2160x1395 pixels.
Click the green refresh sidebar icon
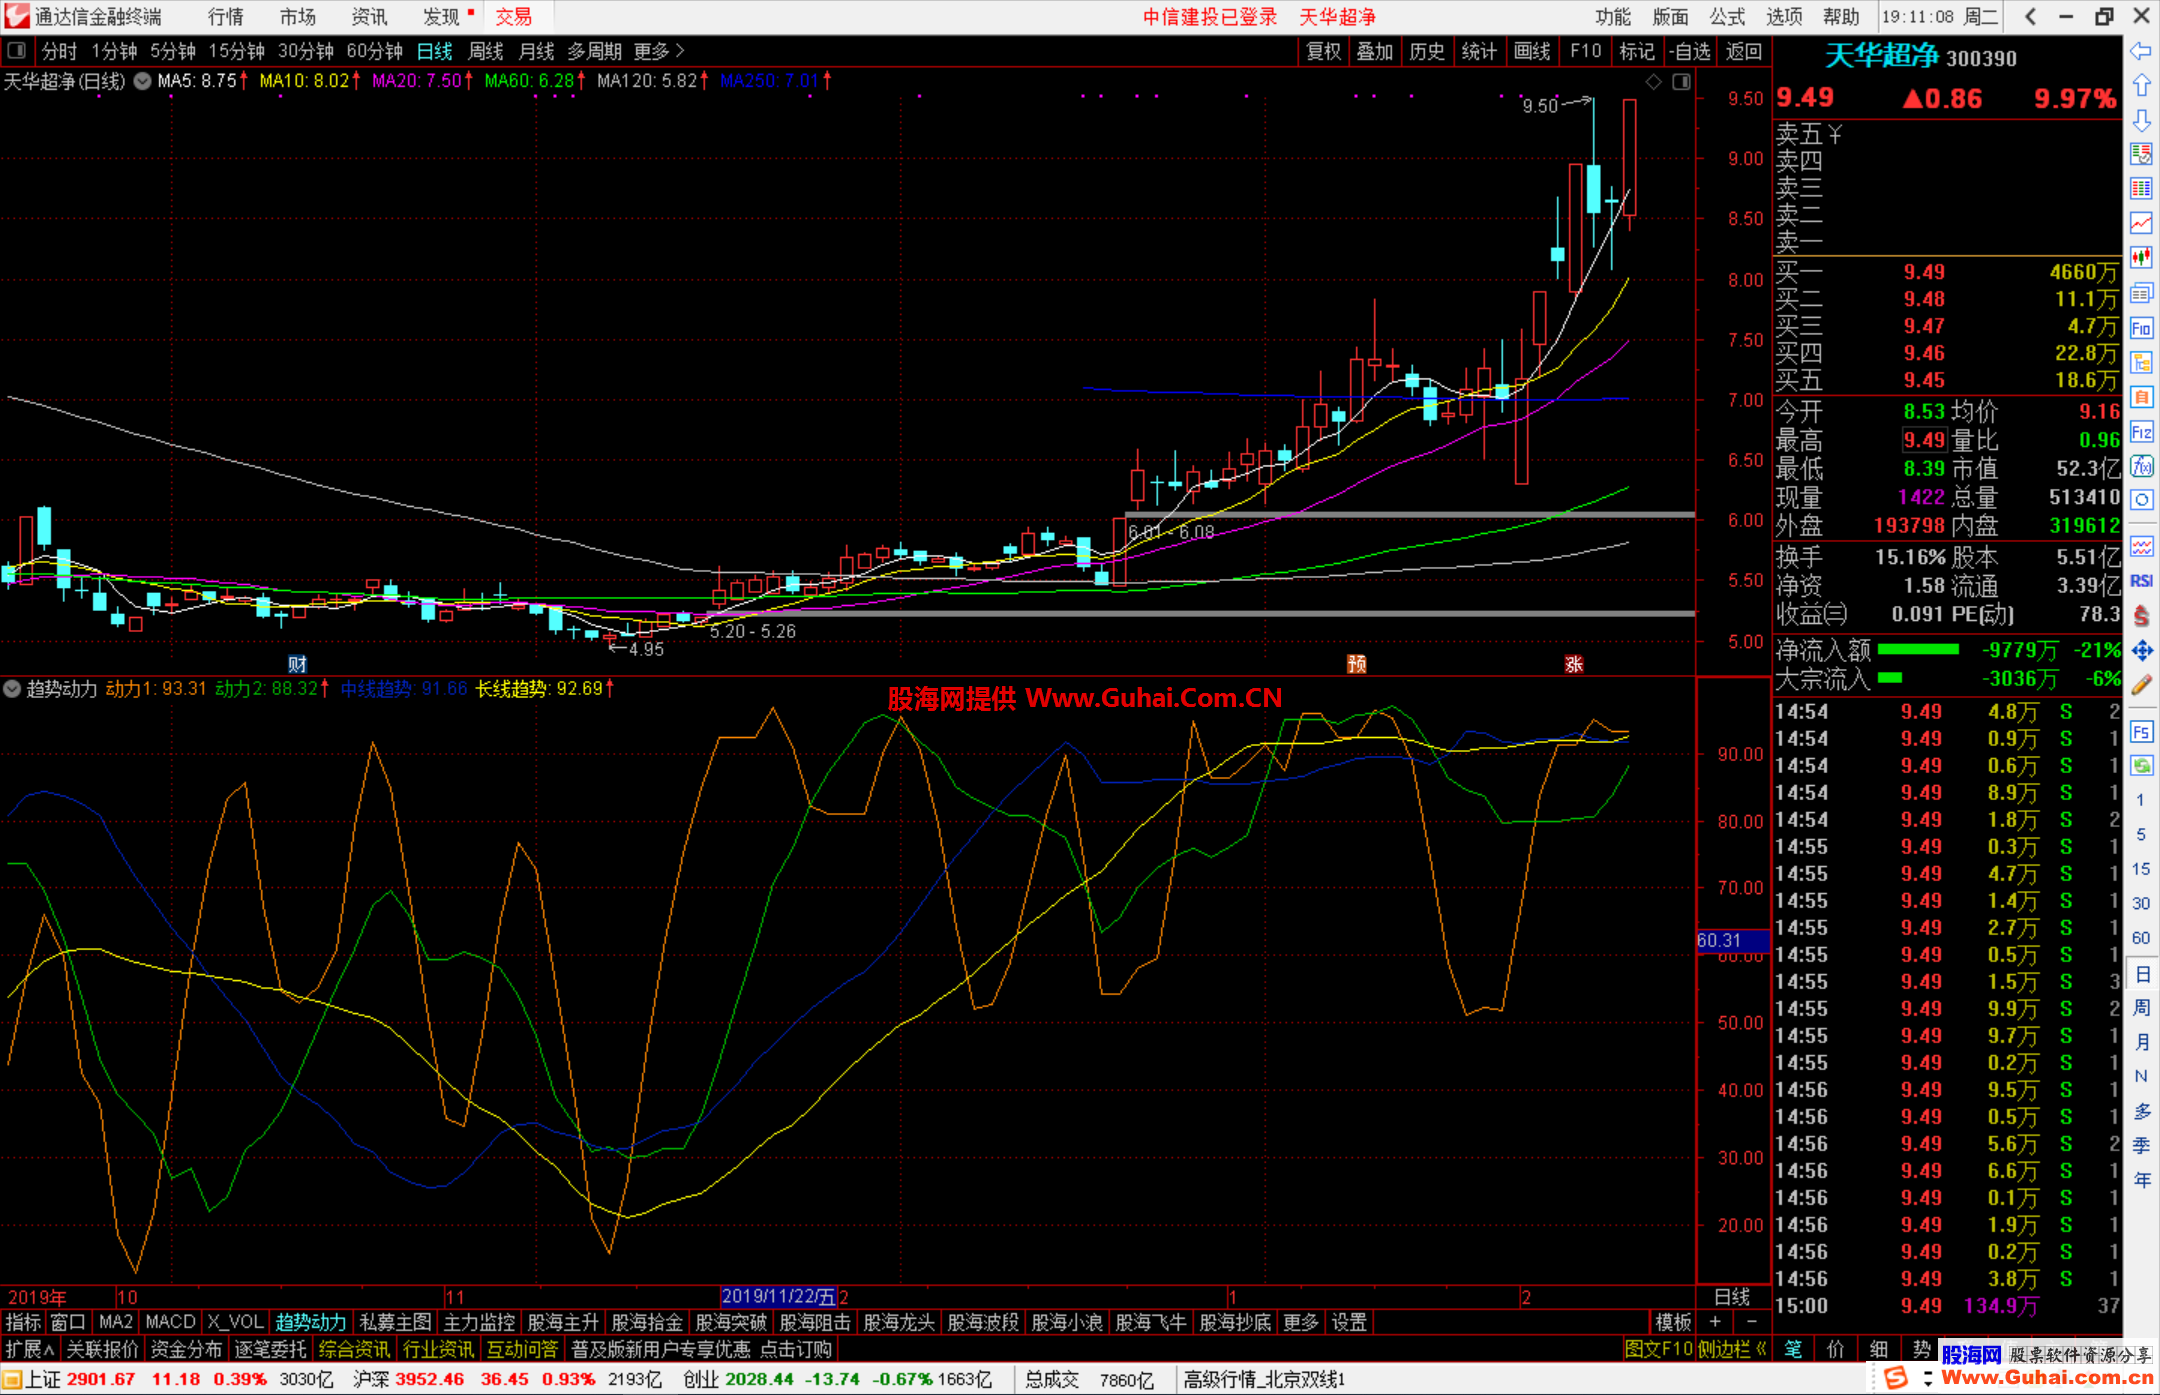pyautogui.click(x=2141, y=766)
